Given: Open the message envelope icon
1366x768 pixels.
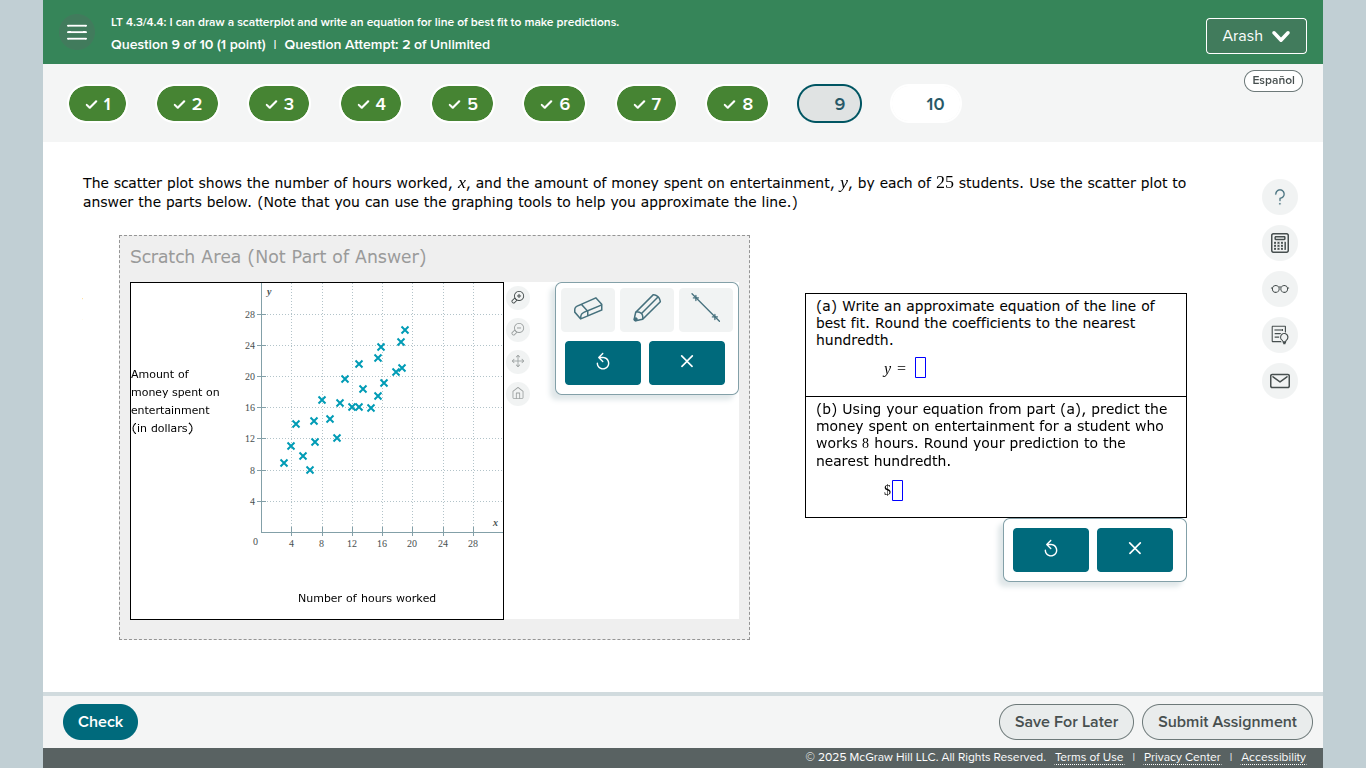Looking at the screenshot, I should pos(1280,381).
